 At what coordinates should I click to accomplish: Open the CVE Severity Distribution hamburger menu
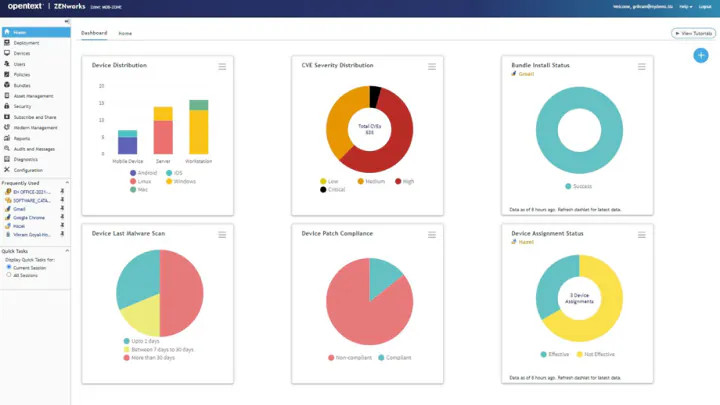point(432,66)
